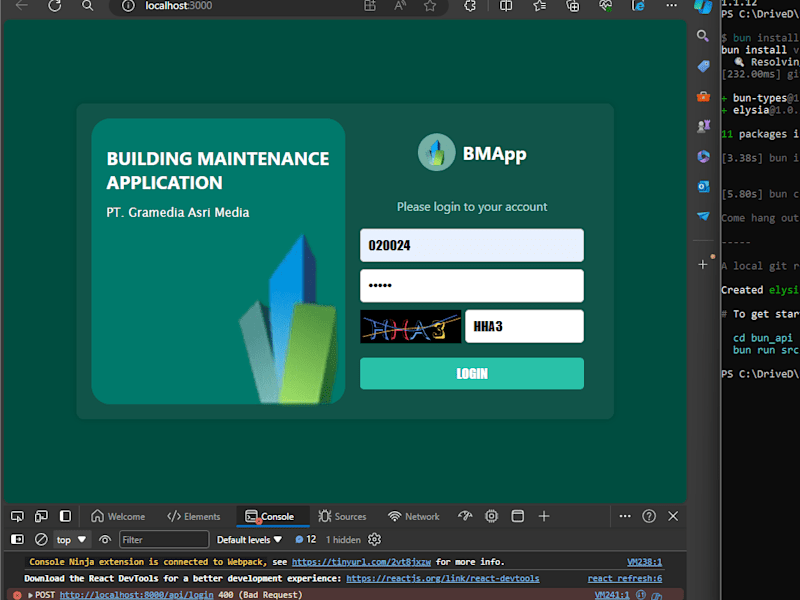Open the tinyurl.com link in console
The height and width of the screenshot is (600, 800).
click(x=361, y=562)
